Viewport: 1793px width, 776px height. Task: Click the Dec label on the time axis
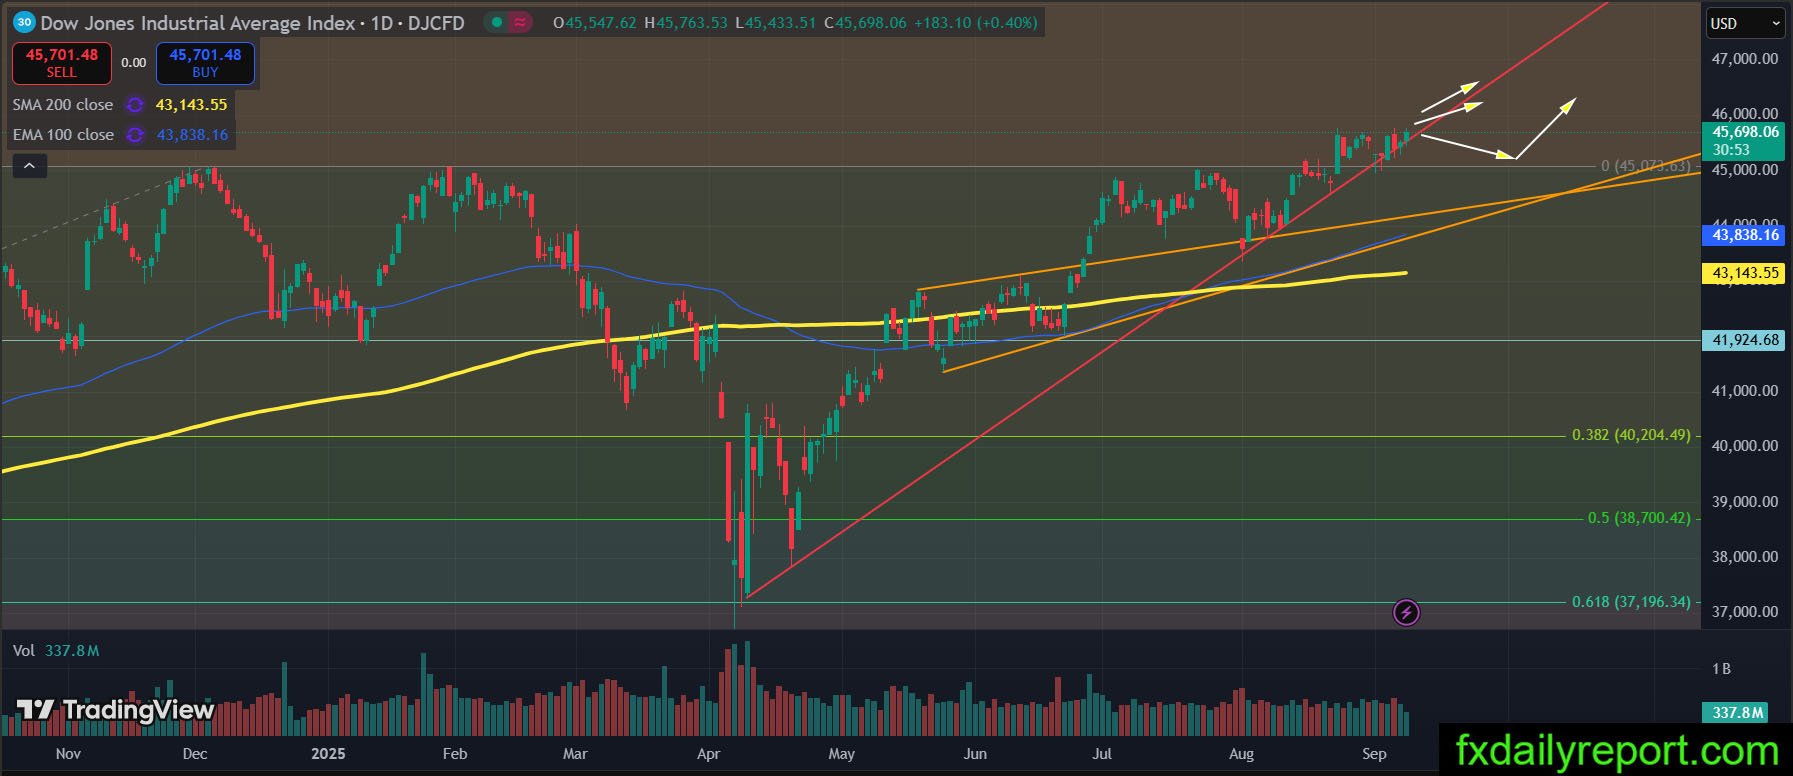tap(195, 754)
